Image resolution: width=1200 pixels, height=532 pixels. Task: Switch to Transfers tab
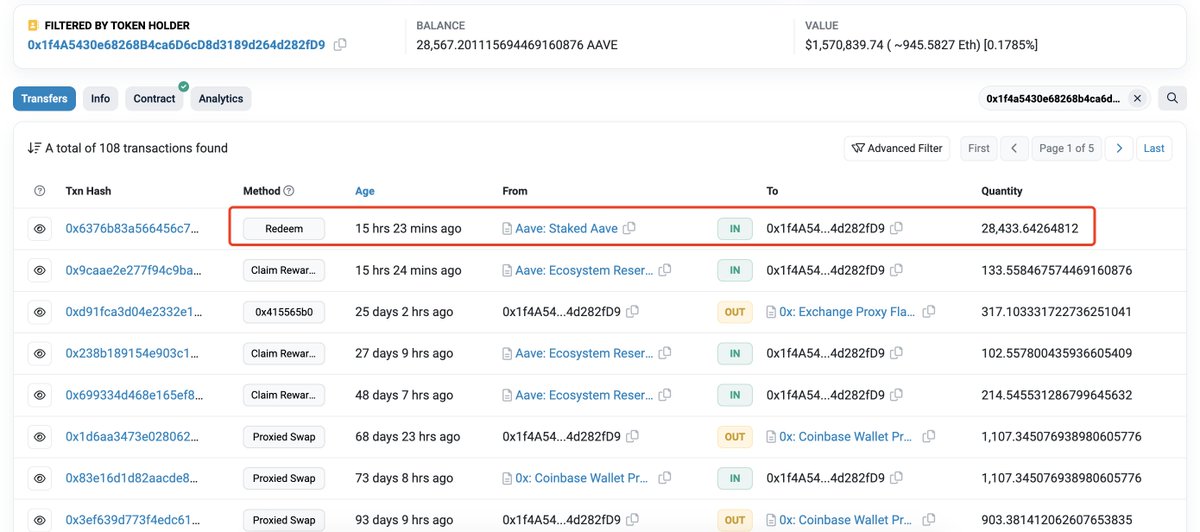(x=44, y=98)
